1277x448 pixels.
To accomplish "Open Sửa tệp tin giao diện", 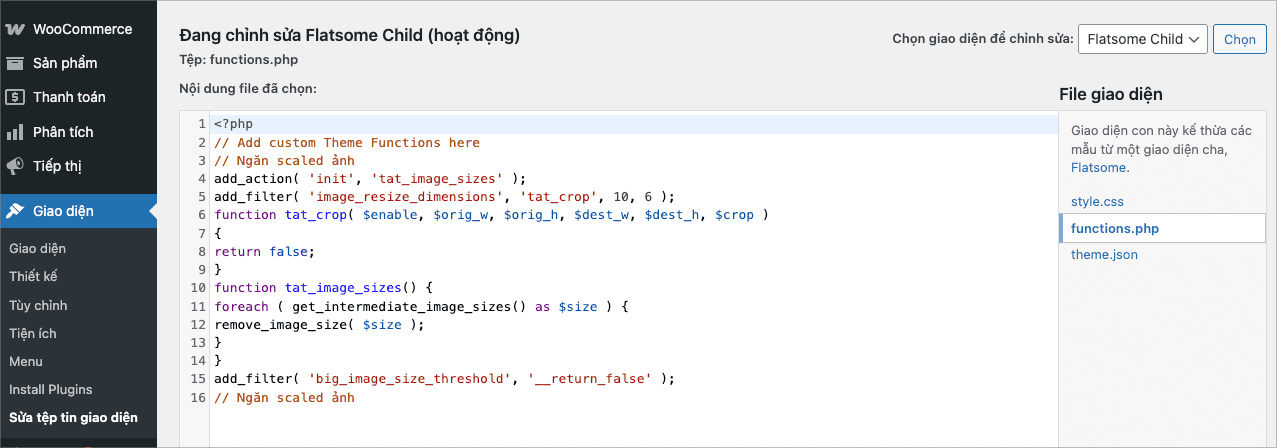I will click(73, 417).
